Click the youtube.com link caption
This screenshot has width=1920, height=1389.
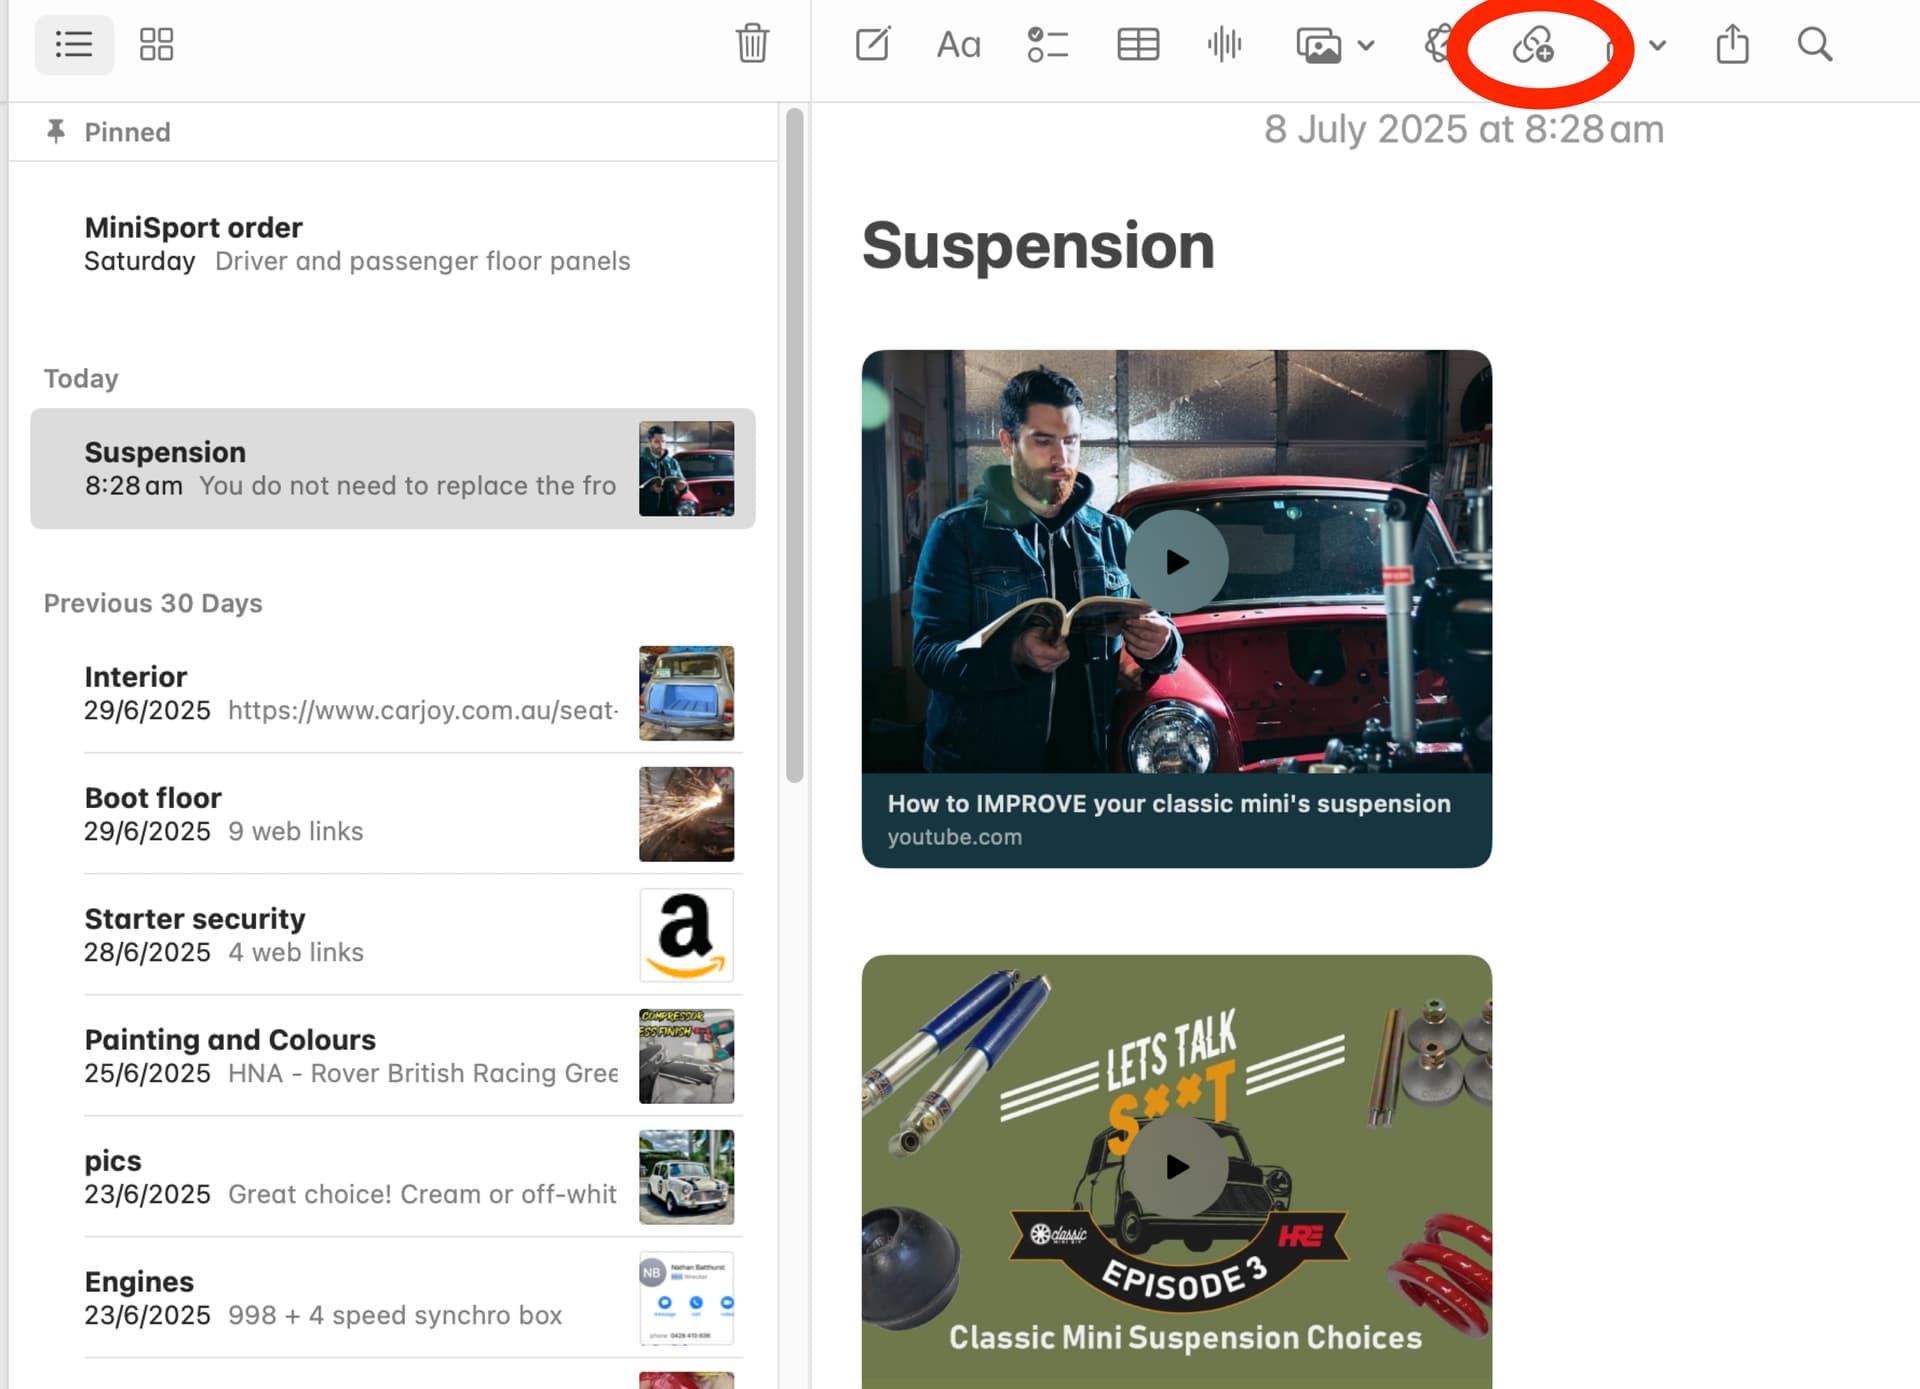coord(954,837)
